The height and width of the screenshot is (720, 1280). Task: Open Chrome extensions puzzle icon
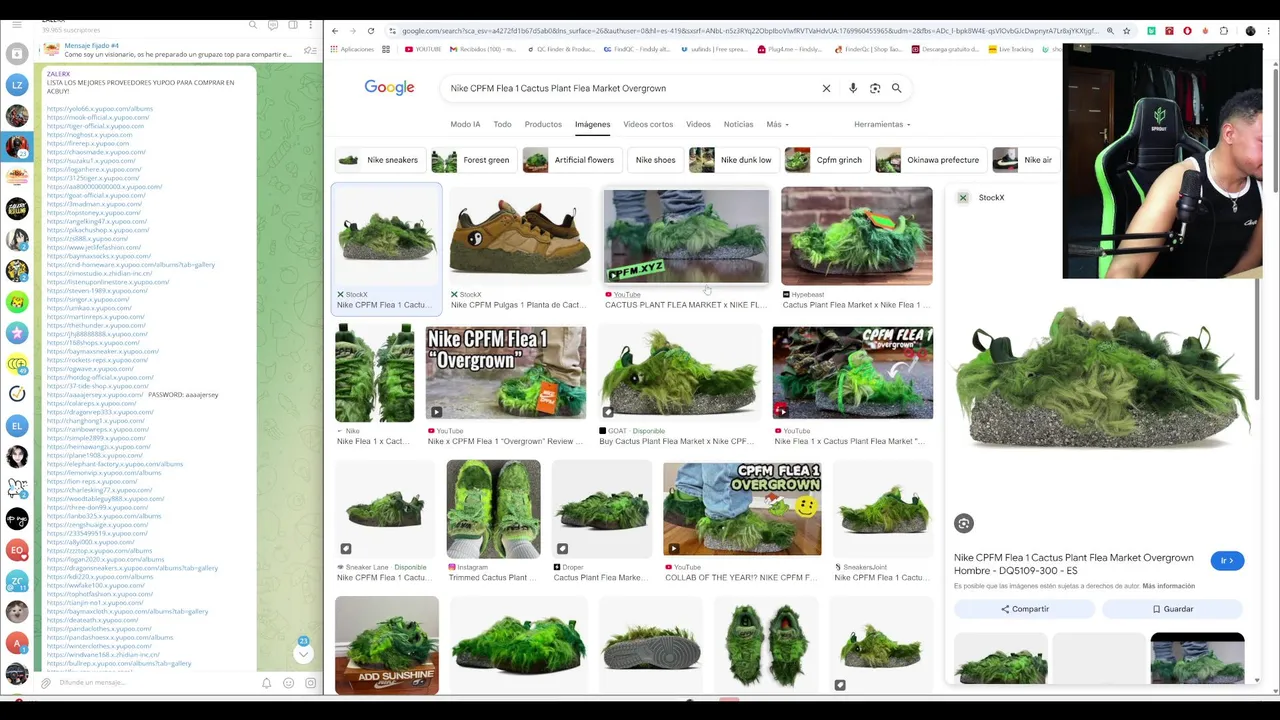pyautogui.click(x=1224, y=31)
